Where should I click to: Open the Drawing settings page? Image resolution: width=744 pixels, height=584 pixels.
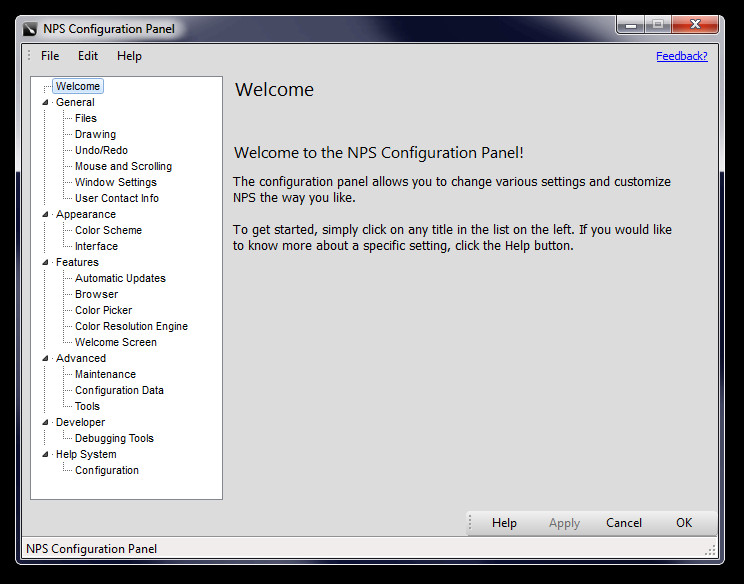click(x=95, y=134)
